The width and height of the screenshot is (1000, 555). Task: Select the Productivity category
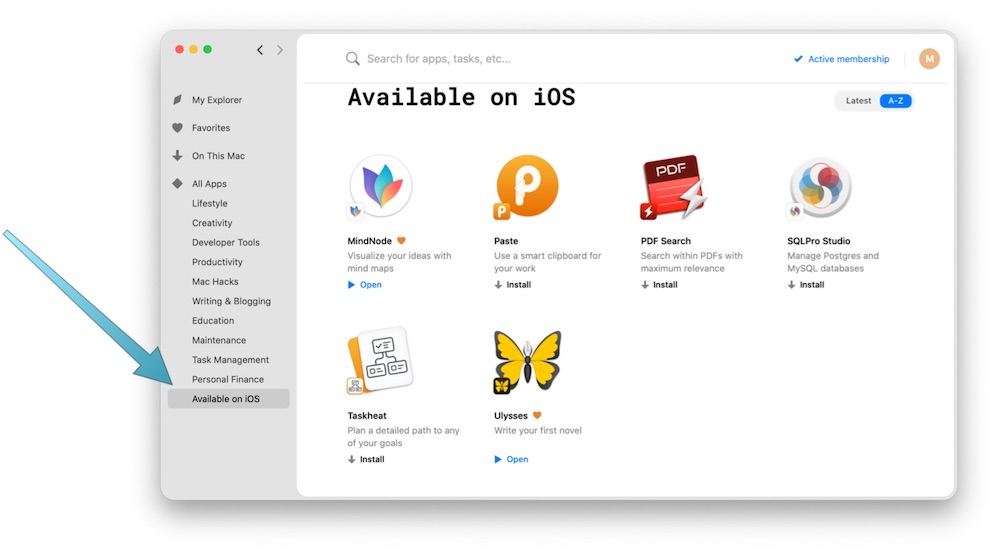217,262
